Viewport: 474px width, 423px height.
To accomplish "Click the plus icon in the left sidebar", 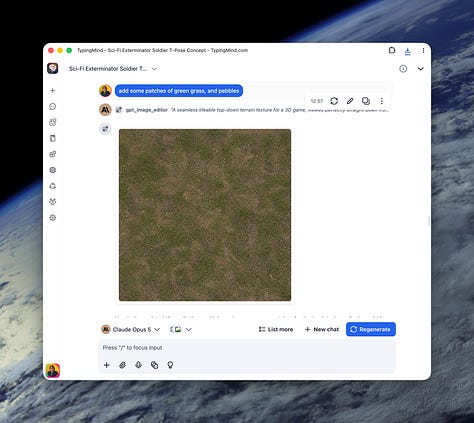I will tap(53, 90).
